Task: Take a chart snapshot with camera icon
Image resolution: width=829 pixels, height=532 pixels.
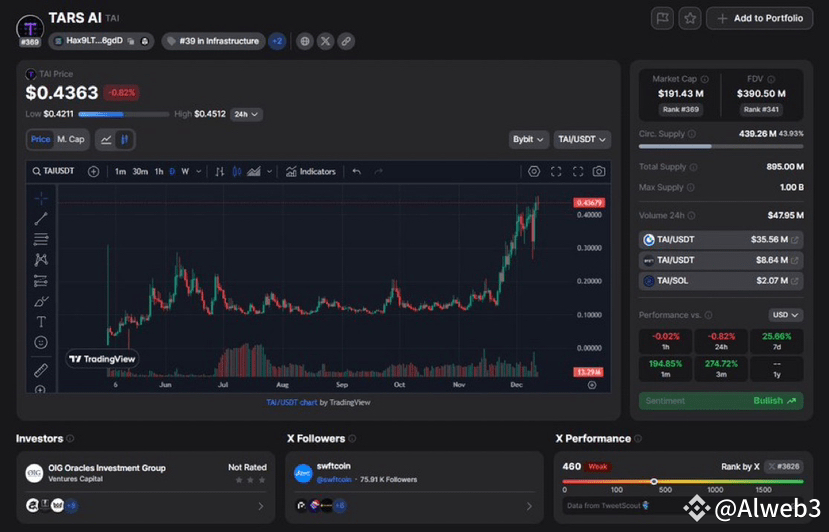Action: pos(598,171)
